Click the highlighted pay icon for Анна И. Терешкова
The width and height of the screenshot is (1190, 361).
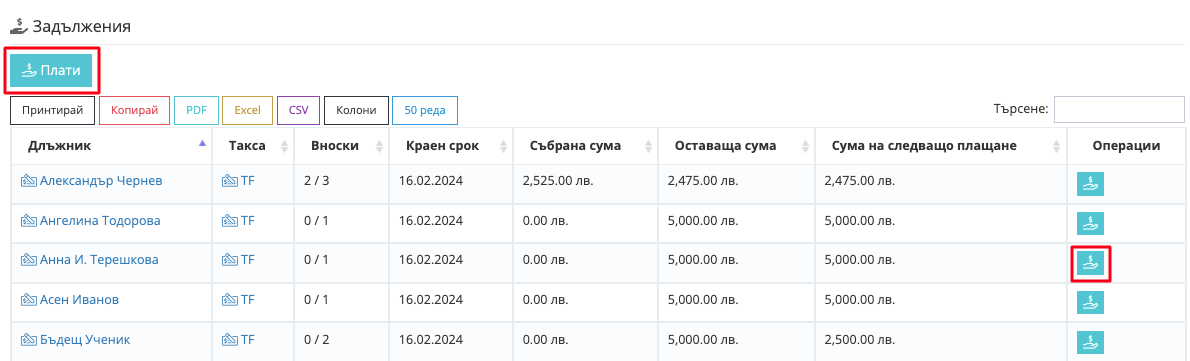[x=1091, y=263]
